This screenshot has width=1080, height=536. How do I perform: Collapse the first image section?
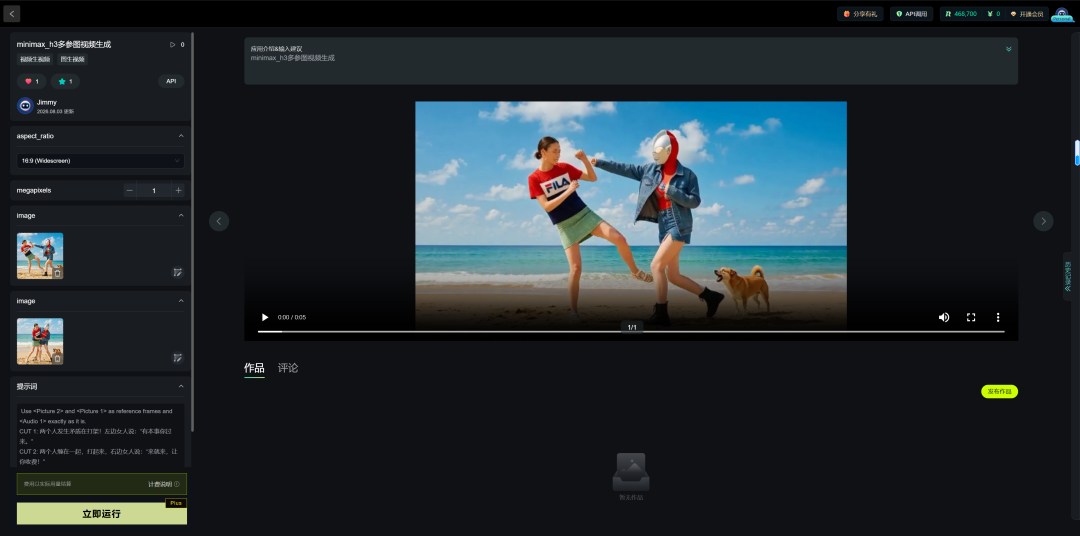(181, 216)
